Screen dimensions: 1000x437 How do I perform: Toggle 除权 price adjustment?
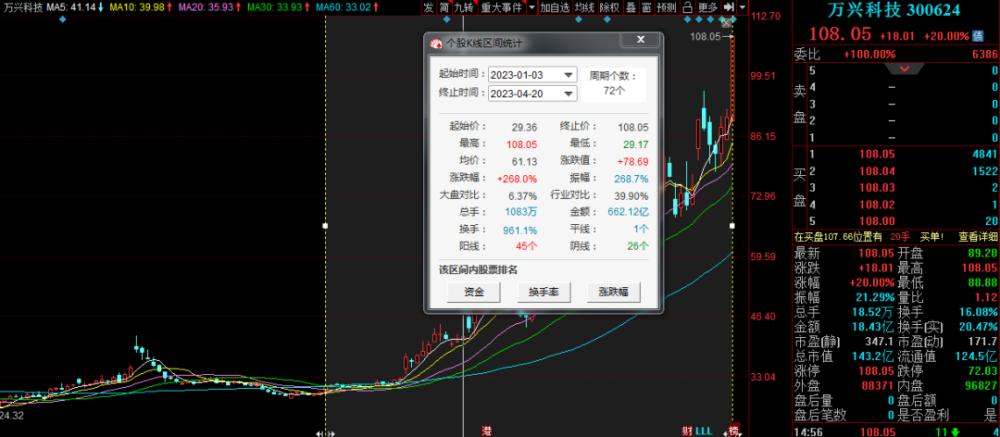point(610,7)
